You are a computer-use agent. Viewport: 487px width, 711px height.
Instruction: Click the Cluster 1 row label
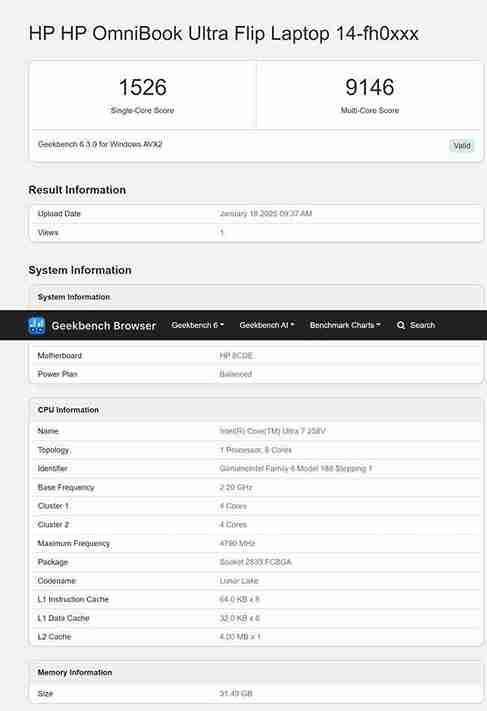[53, 506]
